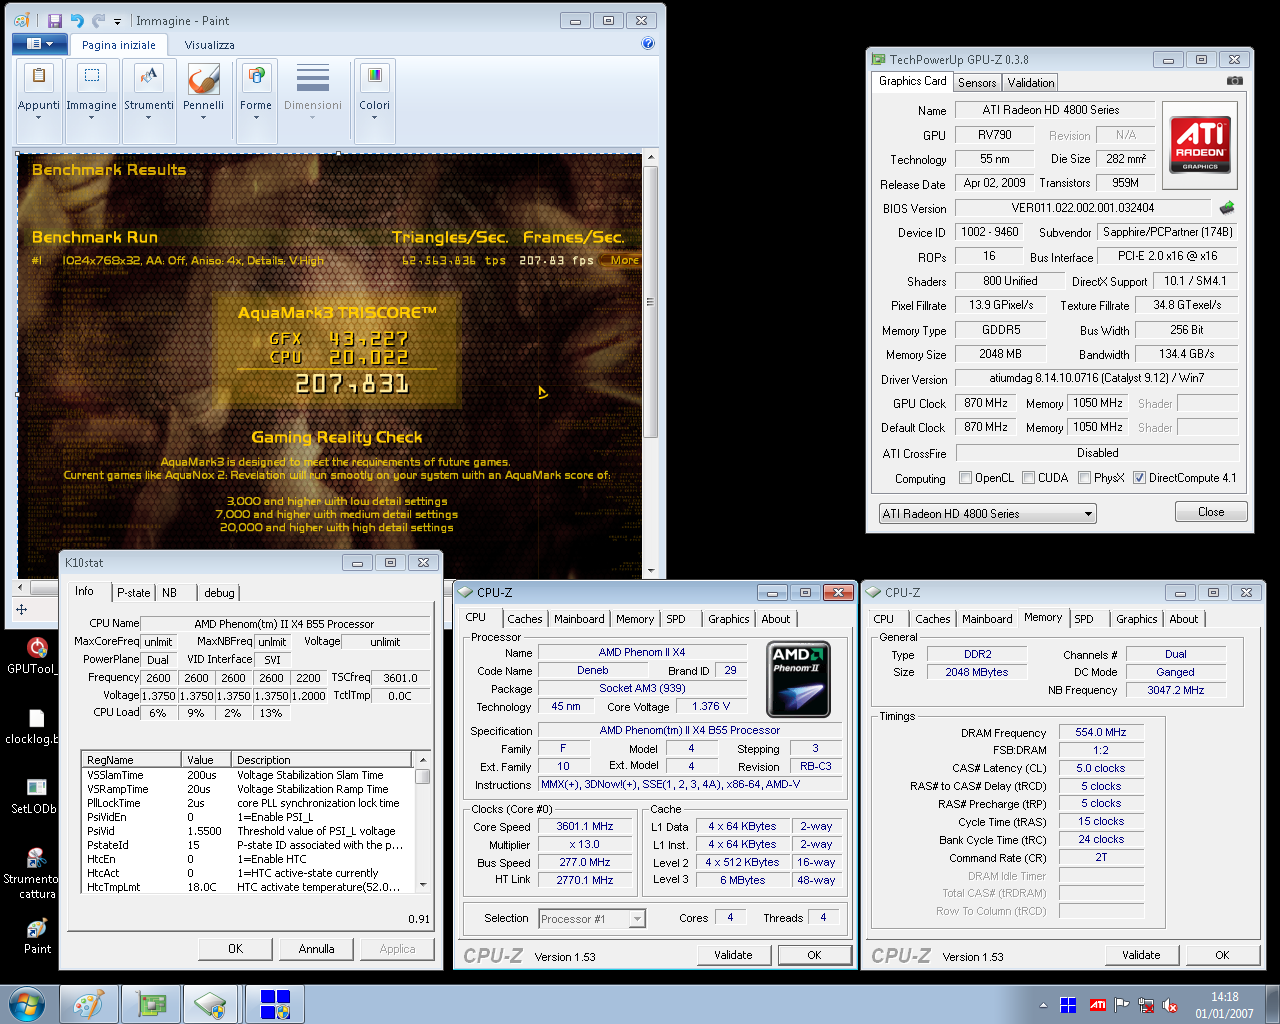Screen dimensions: 1280x1024
Task: Click the Description column header in K10stat
Action: 321,760
